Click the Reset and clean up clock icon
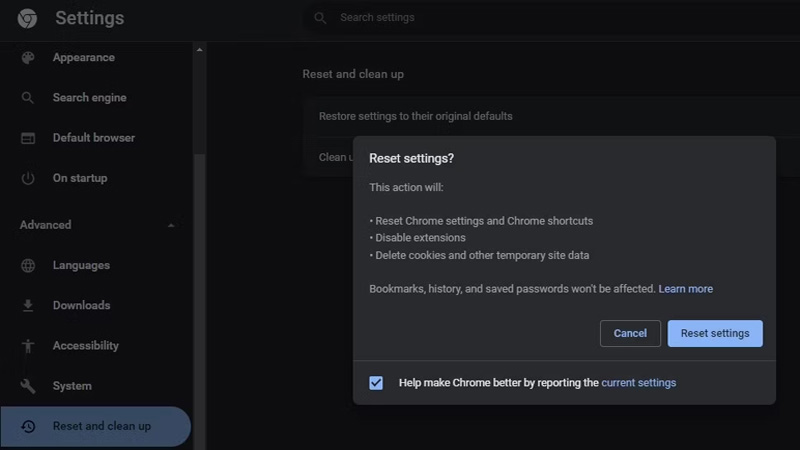Screen dimensions: 800x450 click(28, 426)
